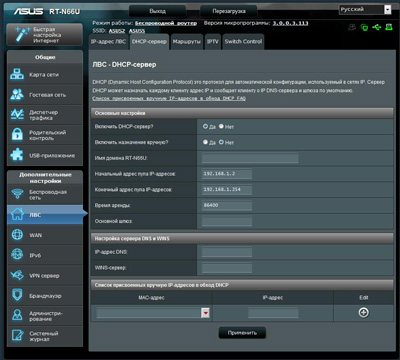The image size is (400, 360).
Task: Click the Основной шлюз gateway field
Action: 227,221
